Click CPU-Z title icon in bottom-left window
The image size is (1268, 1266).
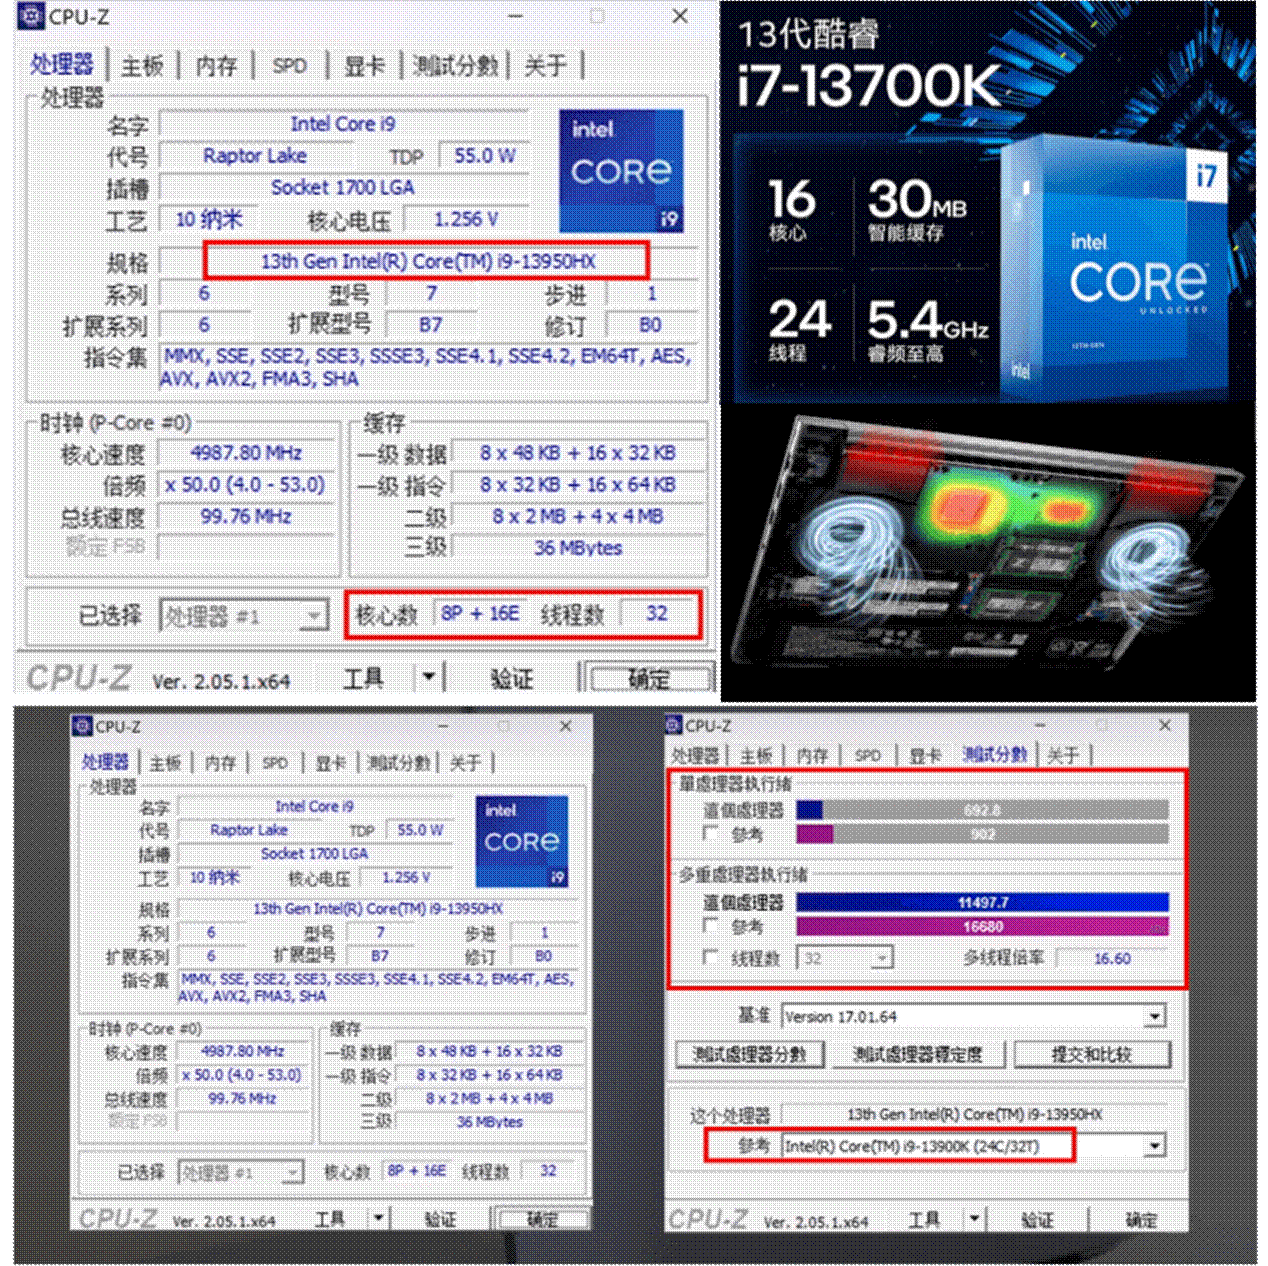(83, 726)
